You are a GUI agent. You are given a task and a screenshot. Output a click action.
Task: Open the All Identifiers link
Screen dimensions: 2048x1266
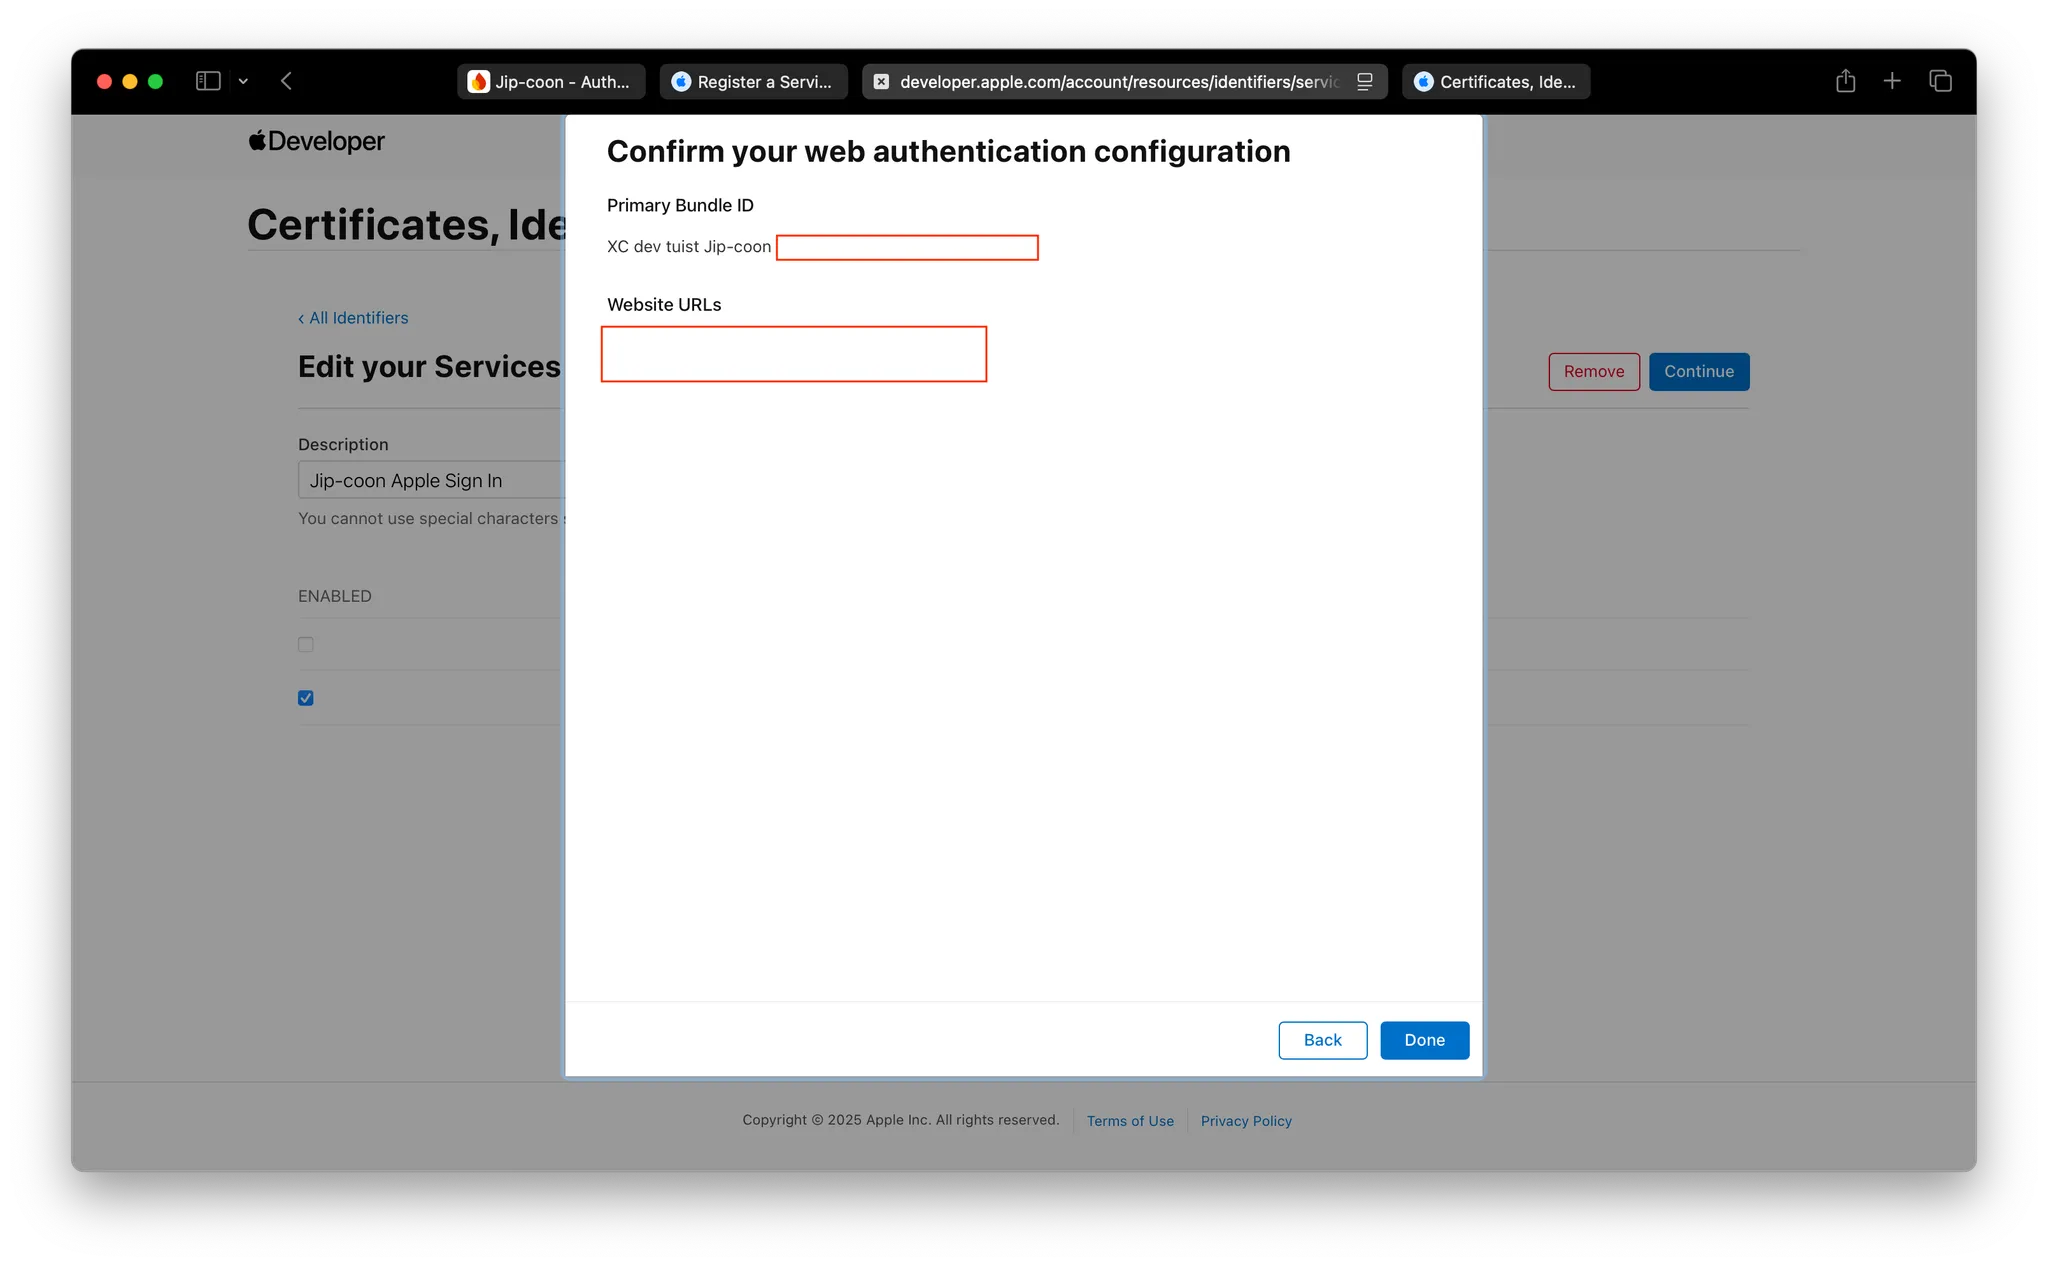coord(354,318)
